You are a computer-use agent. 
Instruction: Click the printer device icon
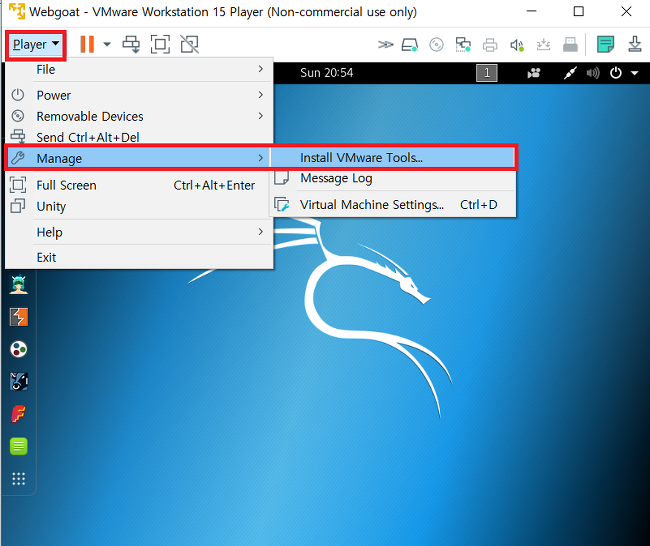(490, 44)
